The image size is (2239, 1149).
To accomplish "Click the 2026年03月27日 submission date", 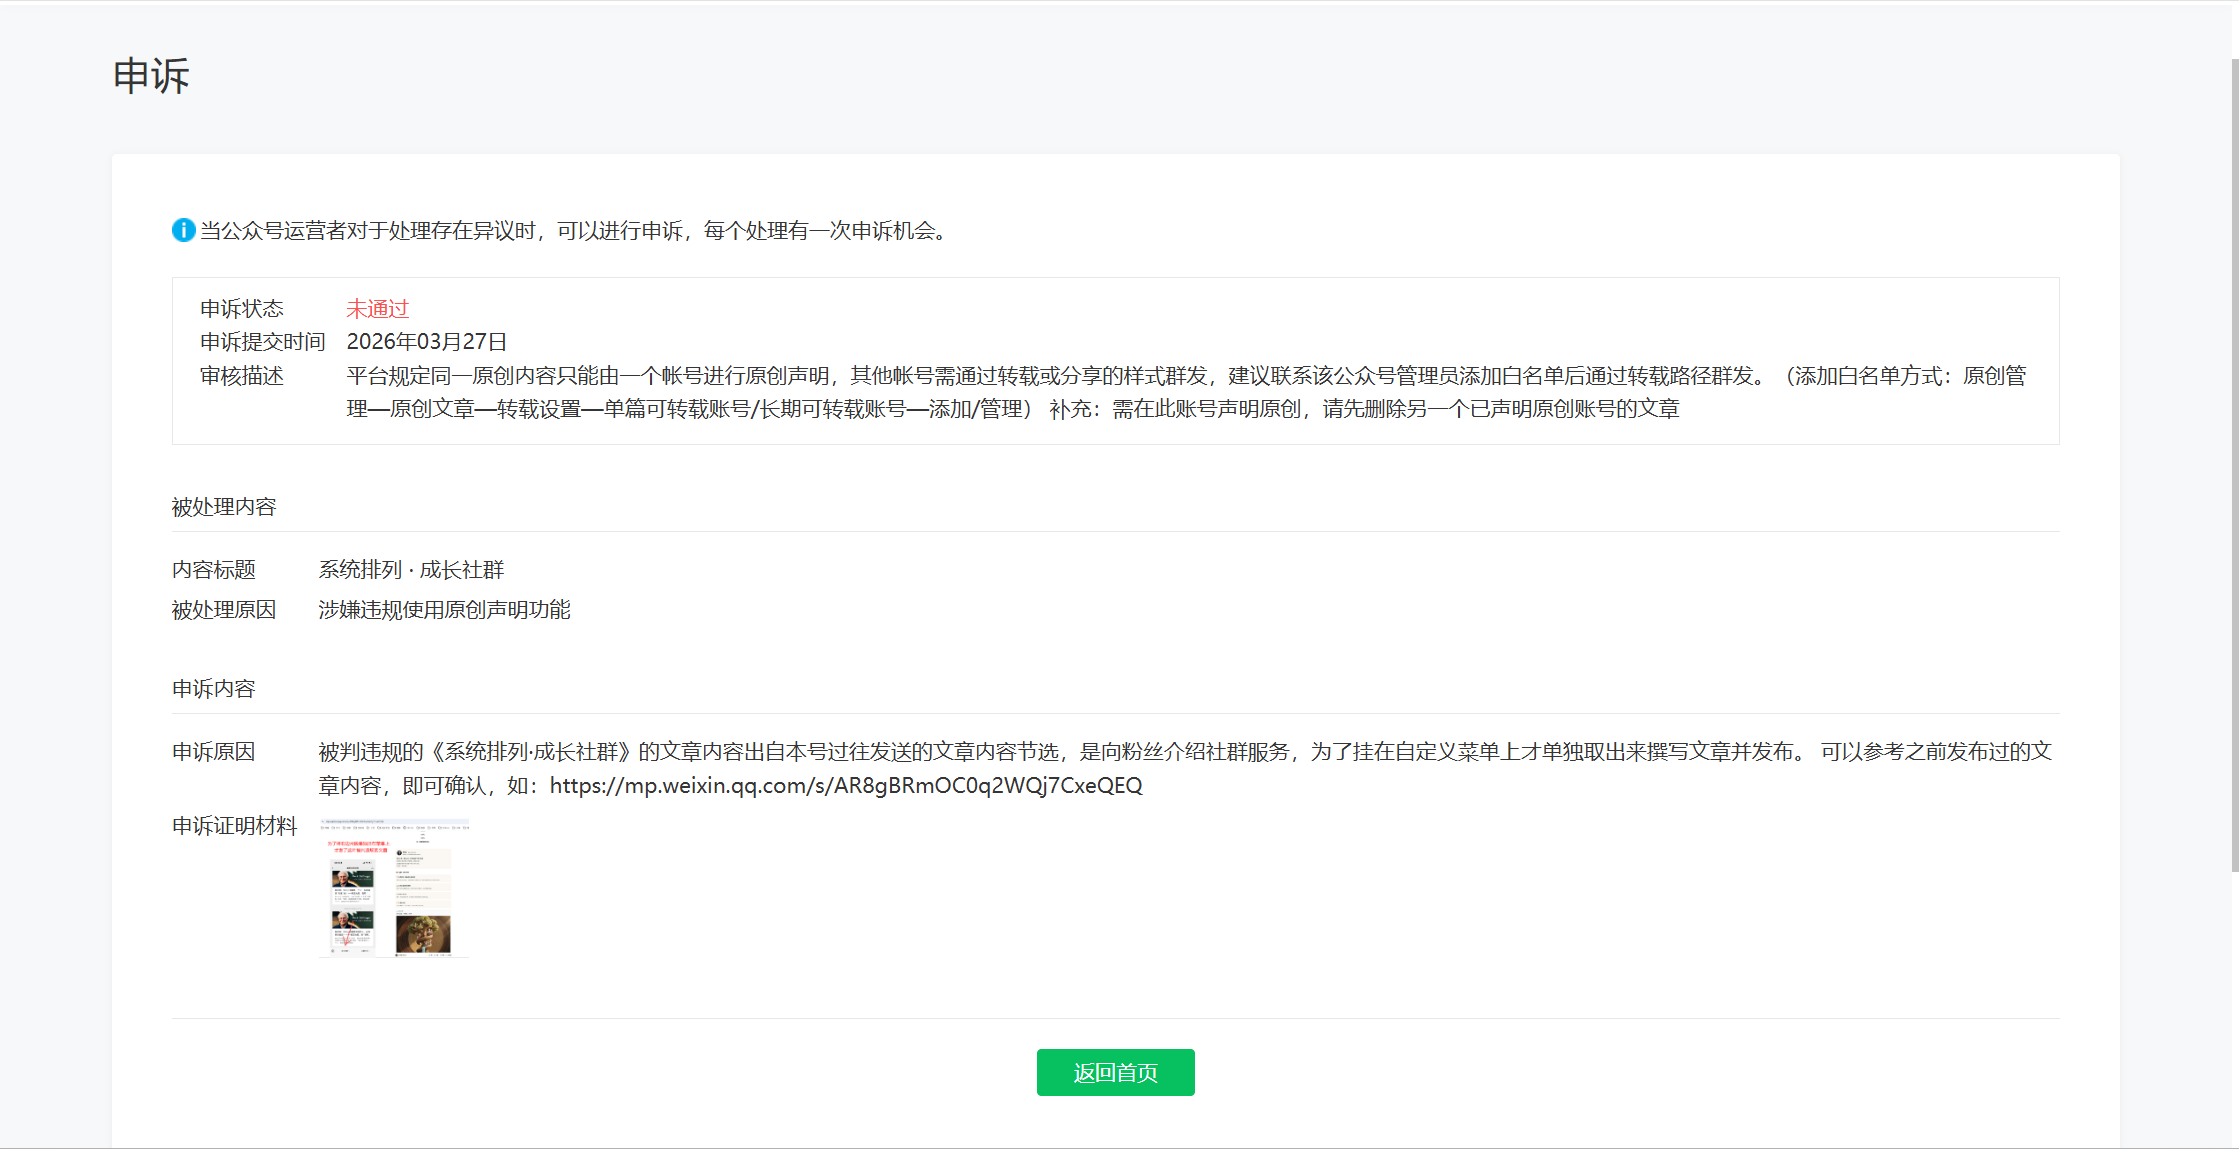I will click(x=426, y=342).
